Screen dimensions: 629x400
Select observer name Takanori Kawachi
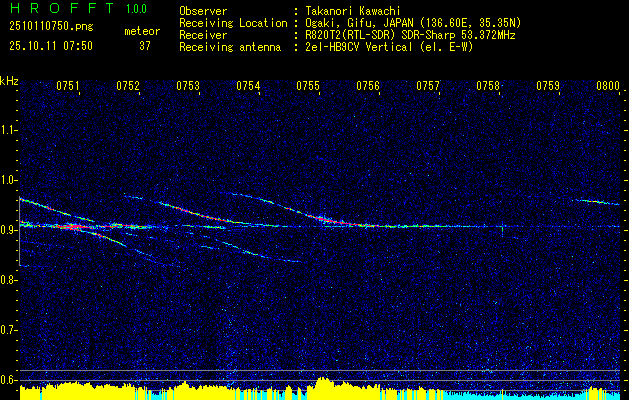351,11
